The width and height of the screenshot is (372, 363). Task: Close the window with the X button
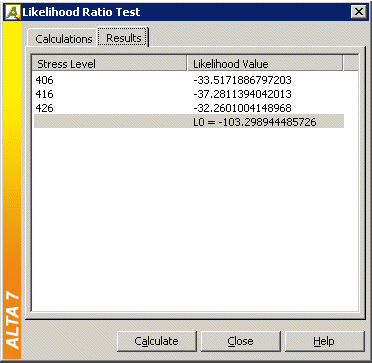[x=359, y=12]
